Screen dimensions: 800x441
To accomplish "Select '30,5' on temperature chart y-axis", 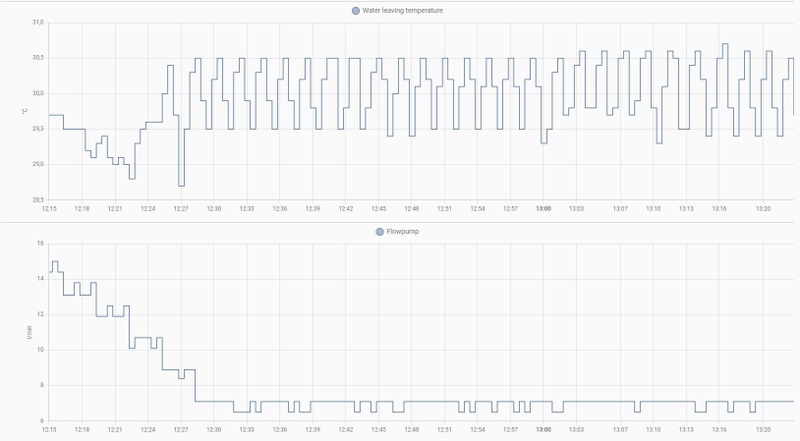I will [38, 58].
